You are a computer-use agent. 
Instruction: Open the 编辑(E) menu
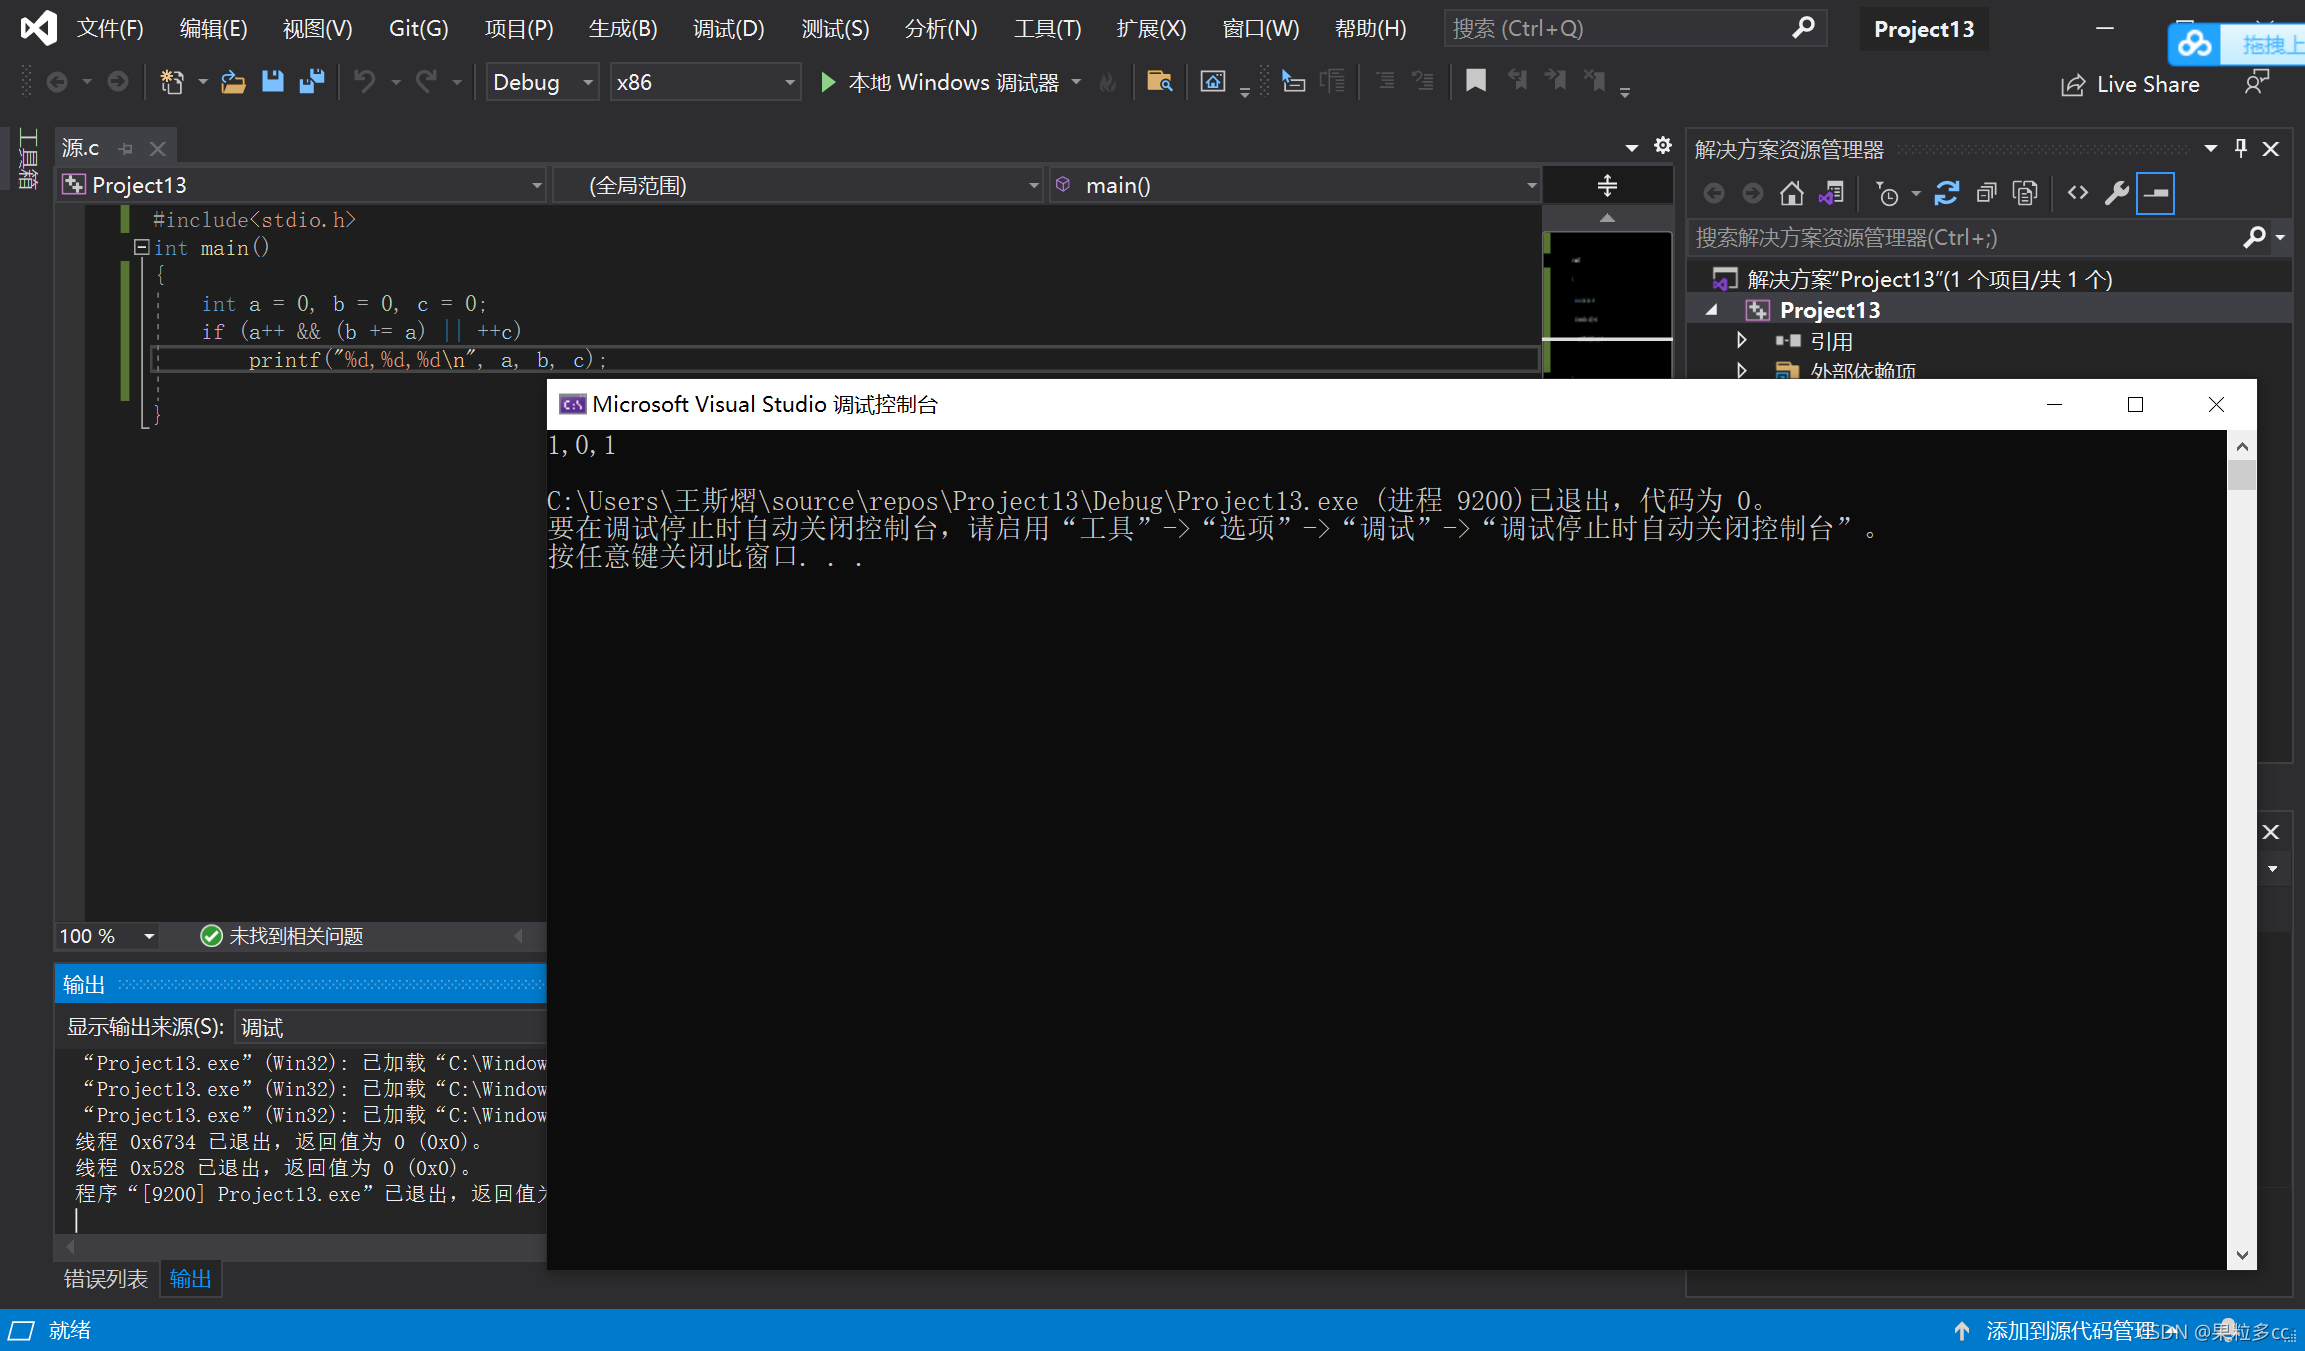[213, 28]
